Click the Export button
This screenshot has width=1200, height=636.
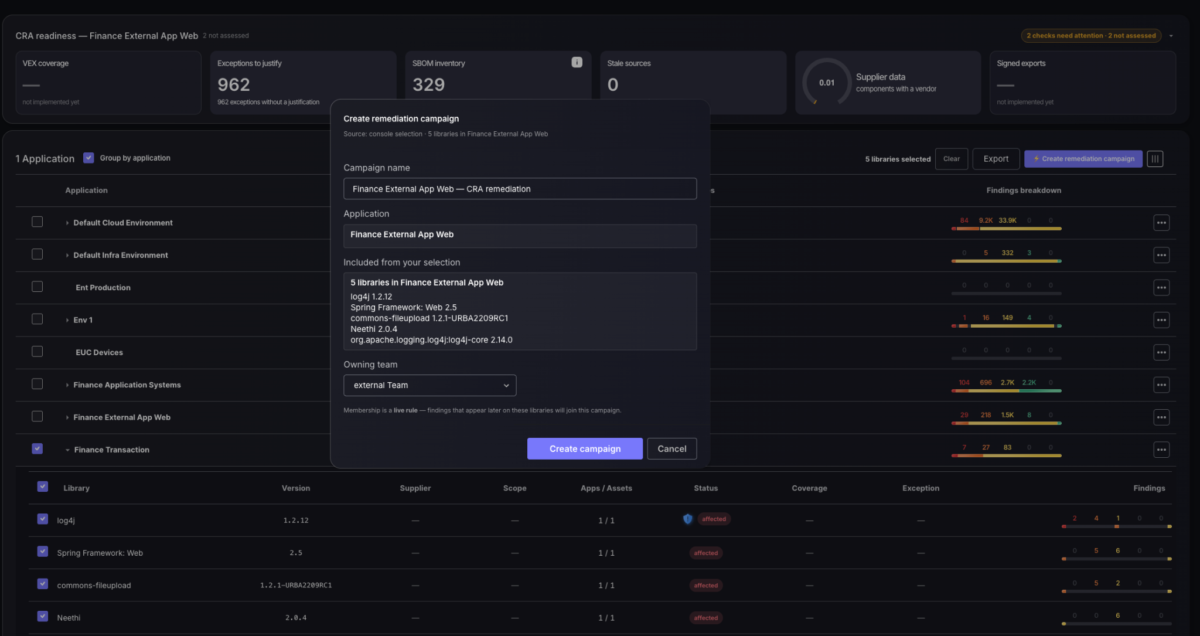tap(996, 158)
